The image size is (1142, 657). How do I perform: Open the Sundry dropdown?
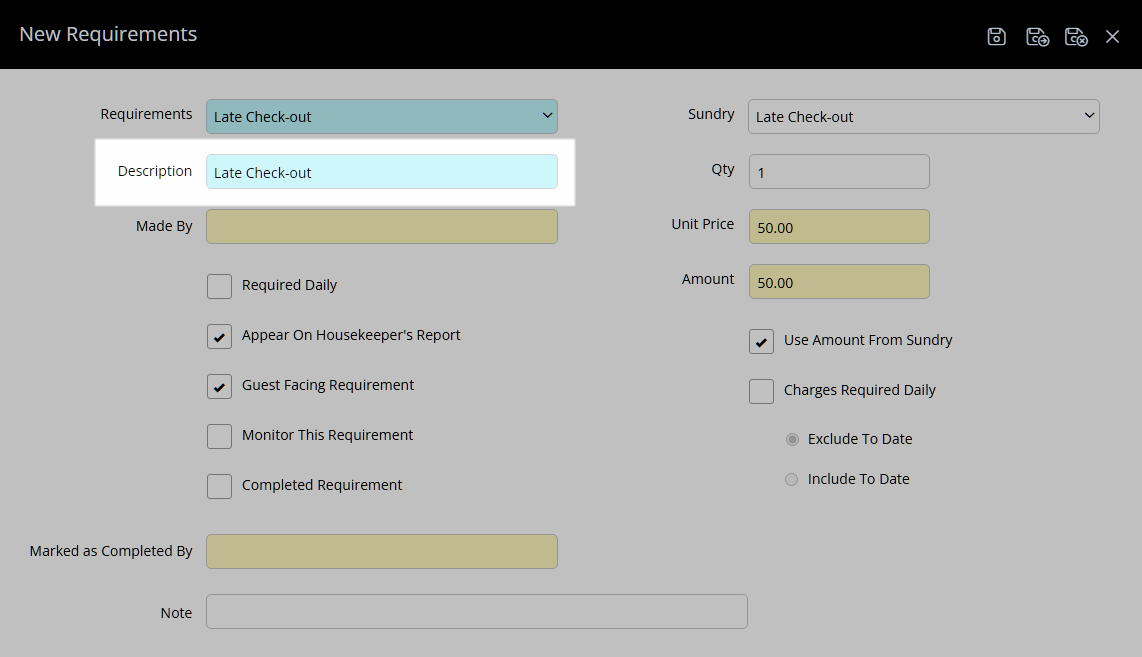(924, 117)
